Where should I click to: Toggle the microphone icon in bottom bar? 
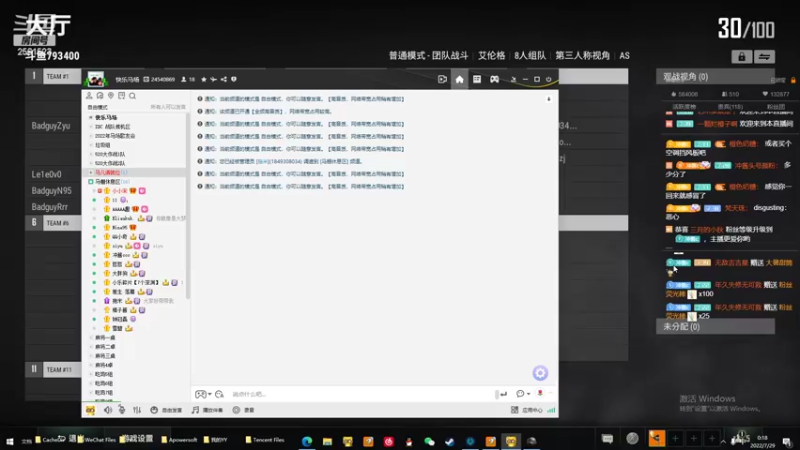click(x=122, y=410)
